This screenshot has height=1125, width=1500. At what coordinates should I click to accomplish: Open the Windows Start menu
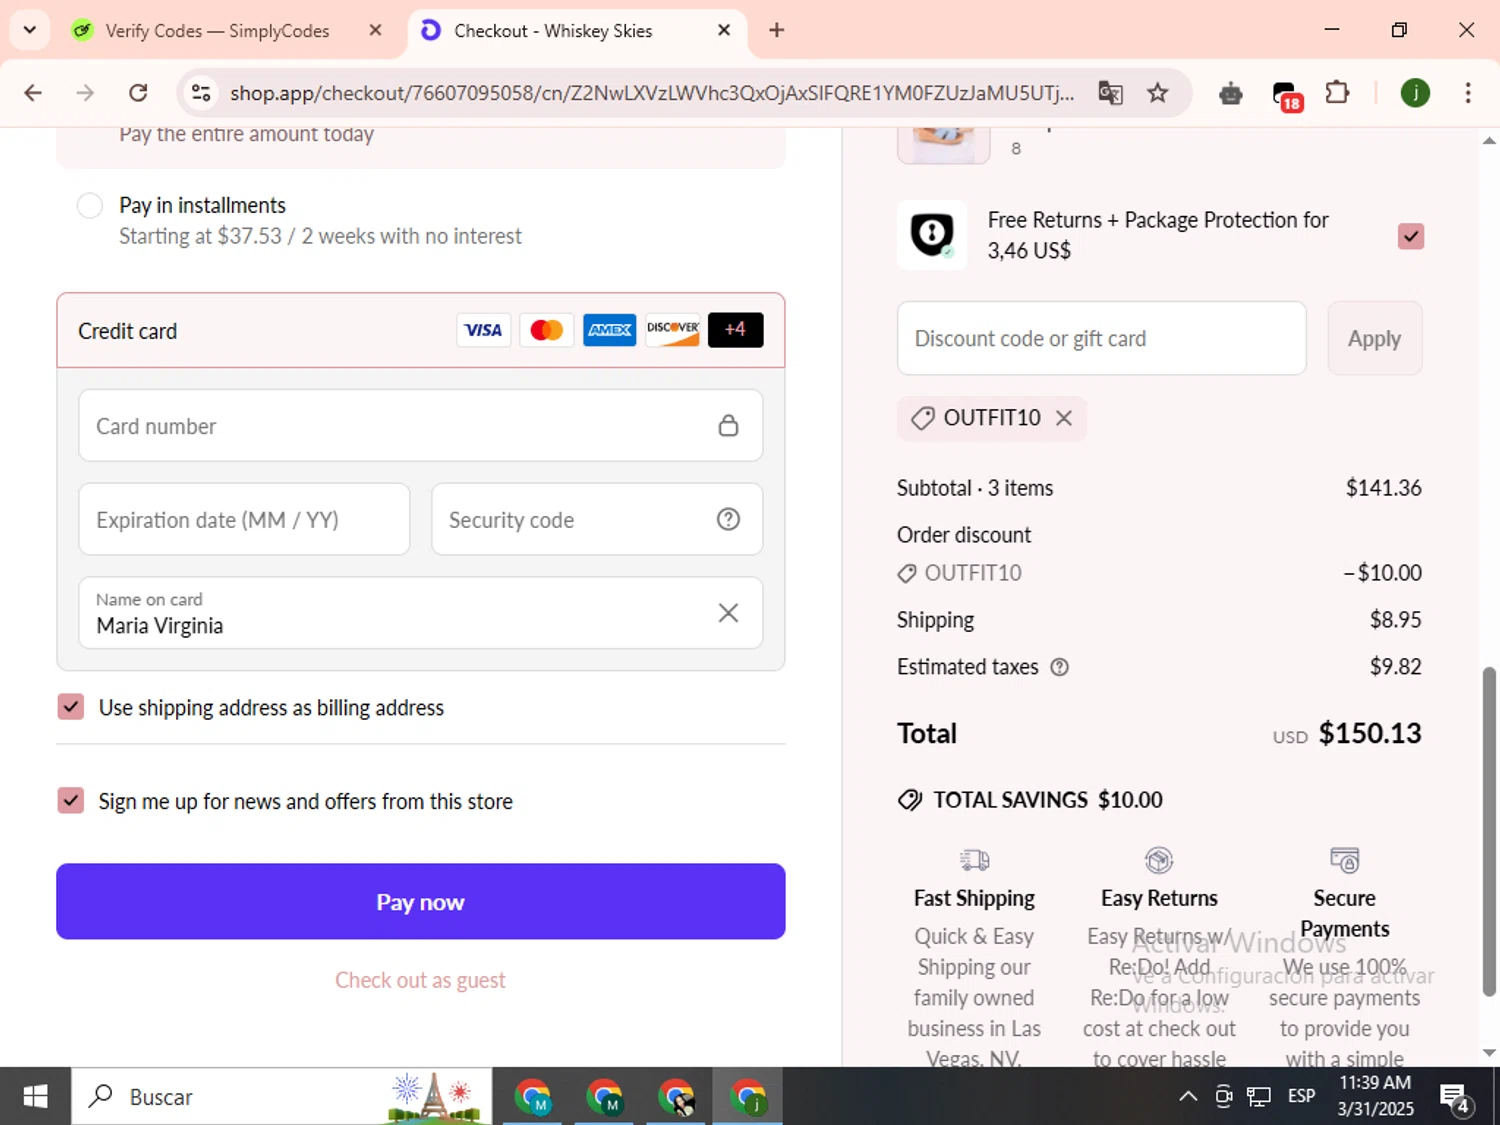tap(35, 1097)
